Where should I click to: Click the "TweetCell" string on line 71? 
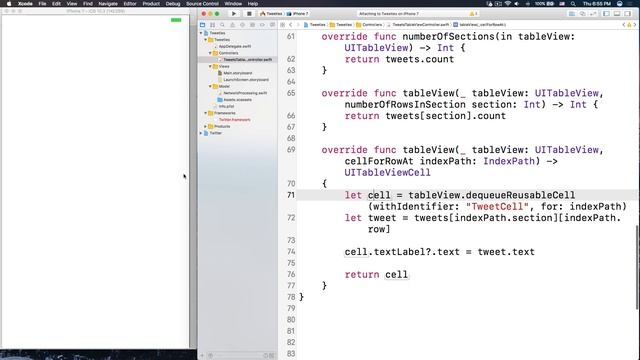pyautogui.click(x=497, y=207)
